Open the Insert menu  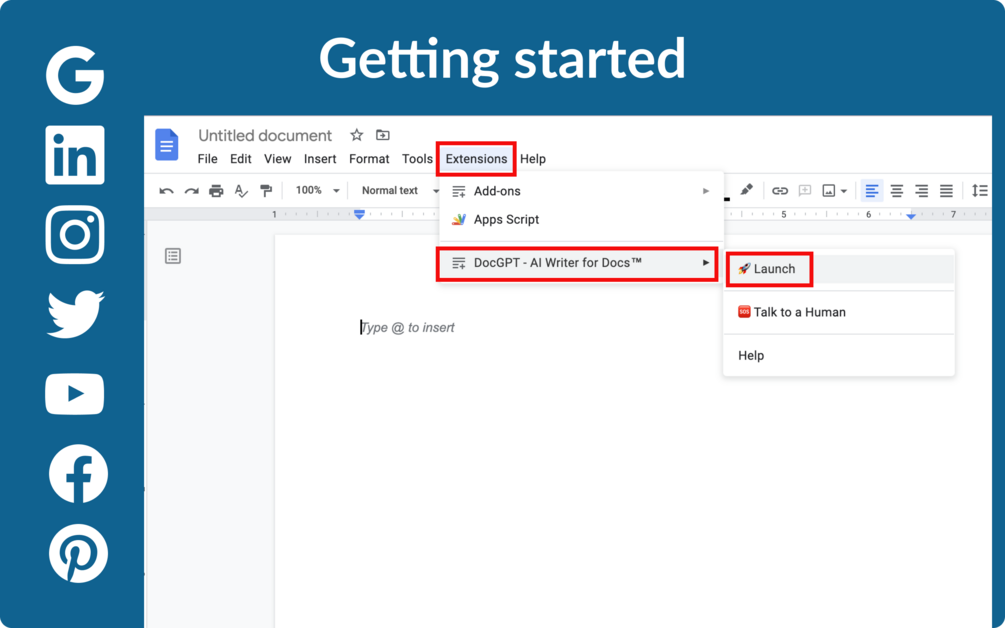[320, 159]
